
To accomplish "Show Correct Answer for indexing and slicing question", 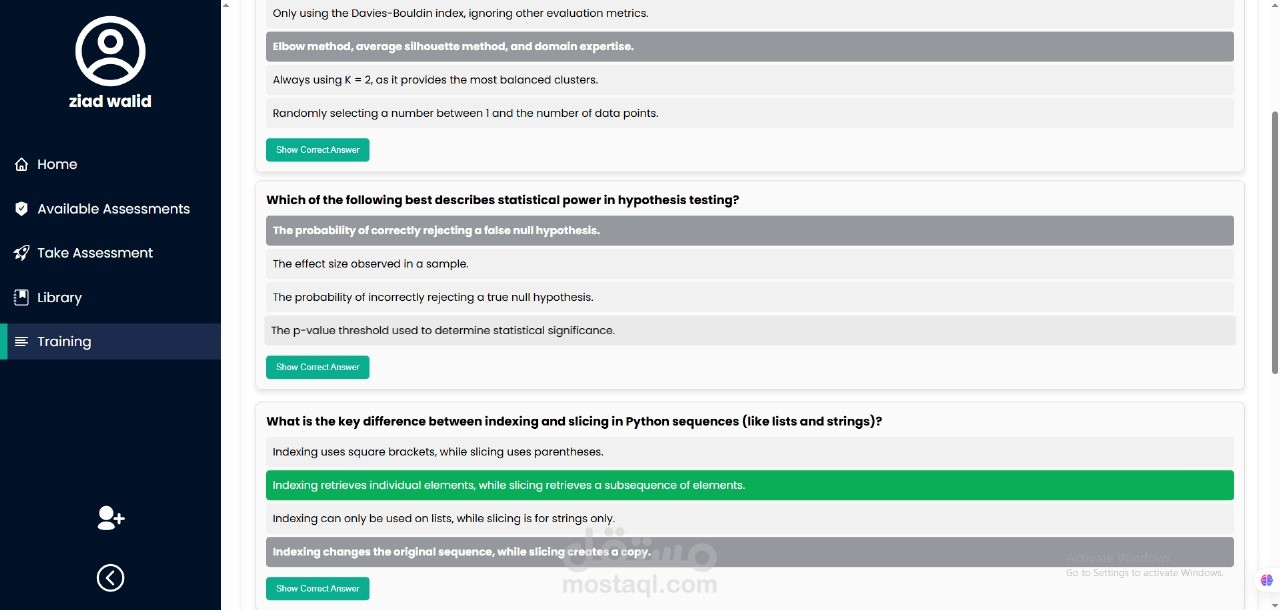I will (x=318, y=589).
